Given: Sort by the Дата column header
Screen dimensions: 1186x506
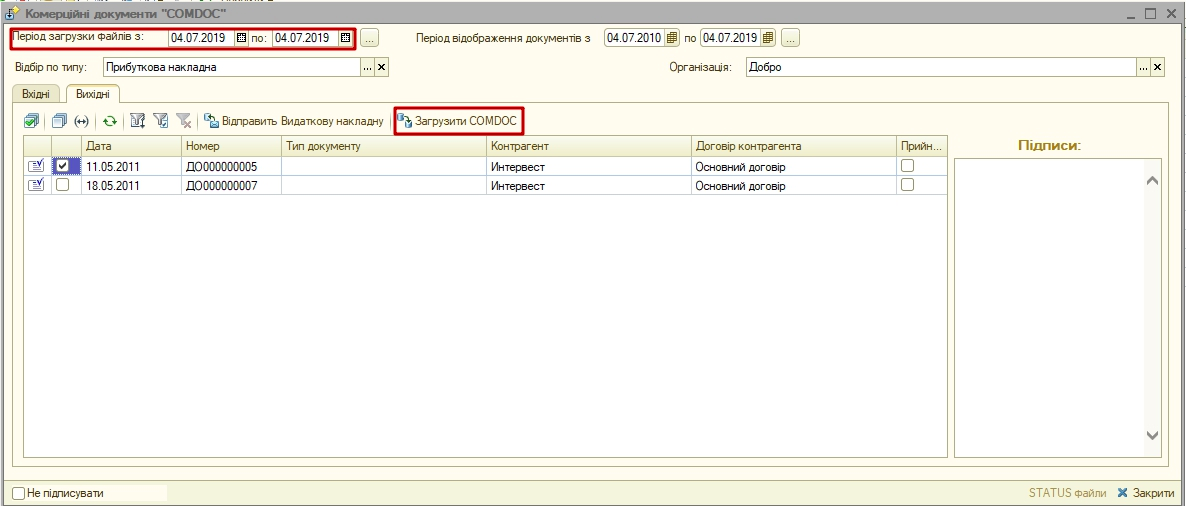Looking at the screenshot, I should coord(132,146).
